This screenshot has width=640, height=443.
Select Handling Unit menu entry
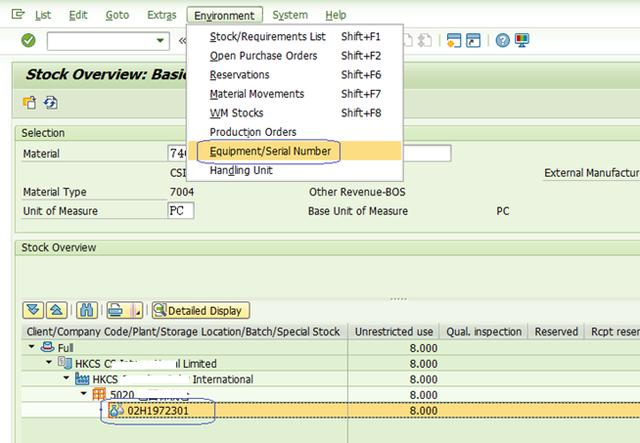tap(241, 170)
